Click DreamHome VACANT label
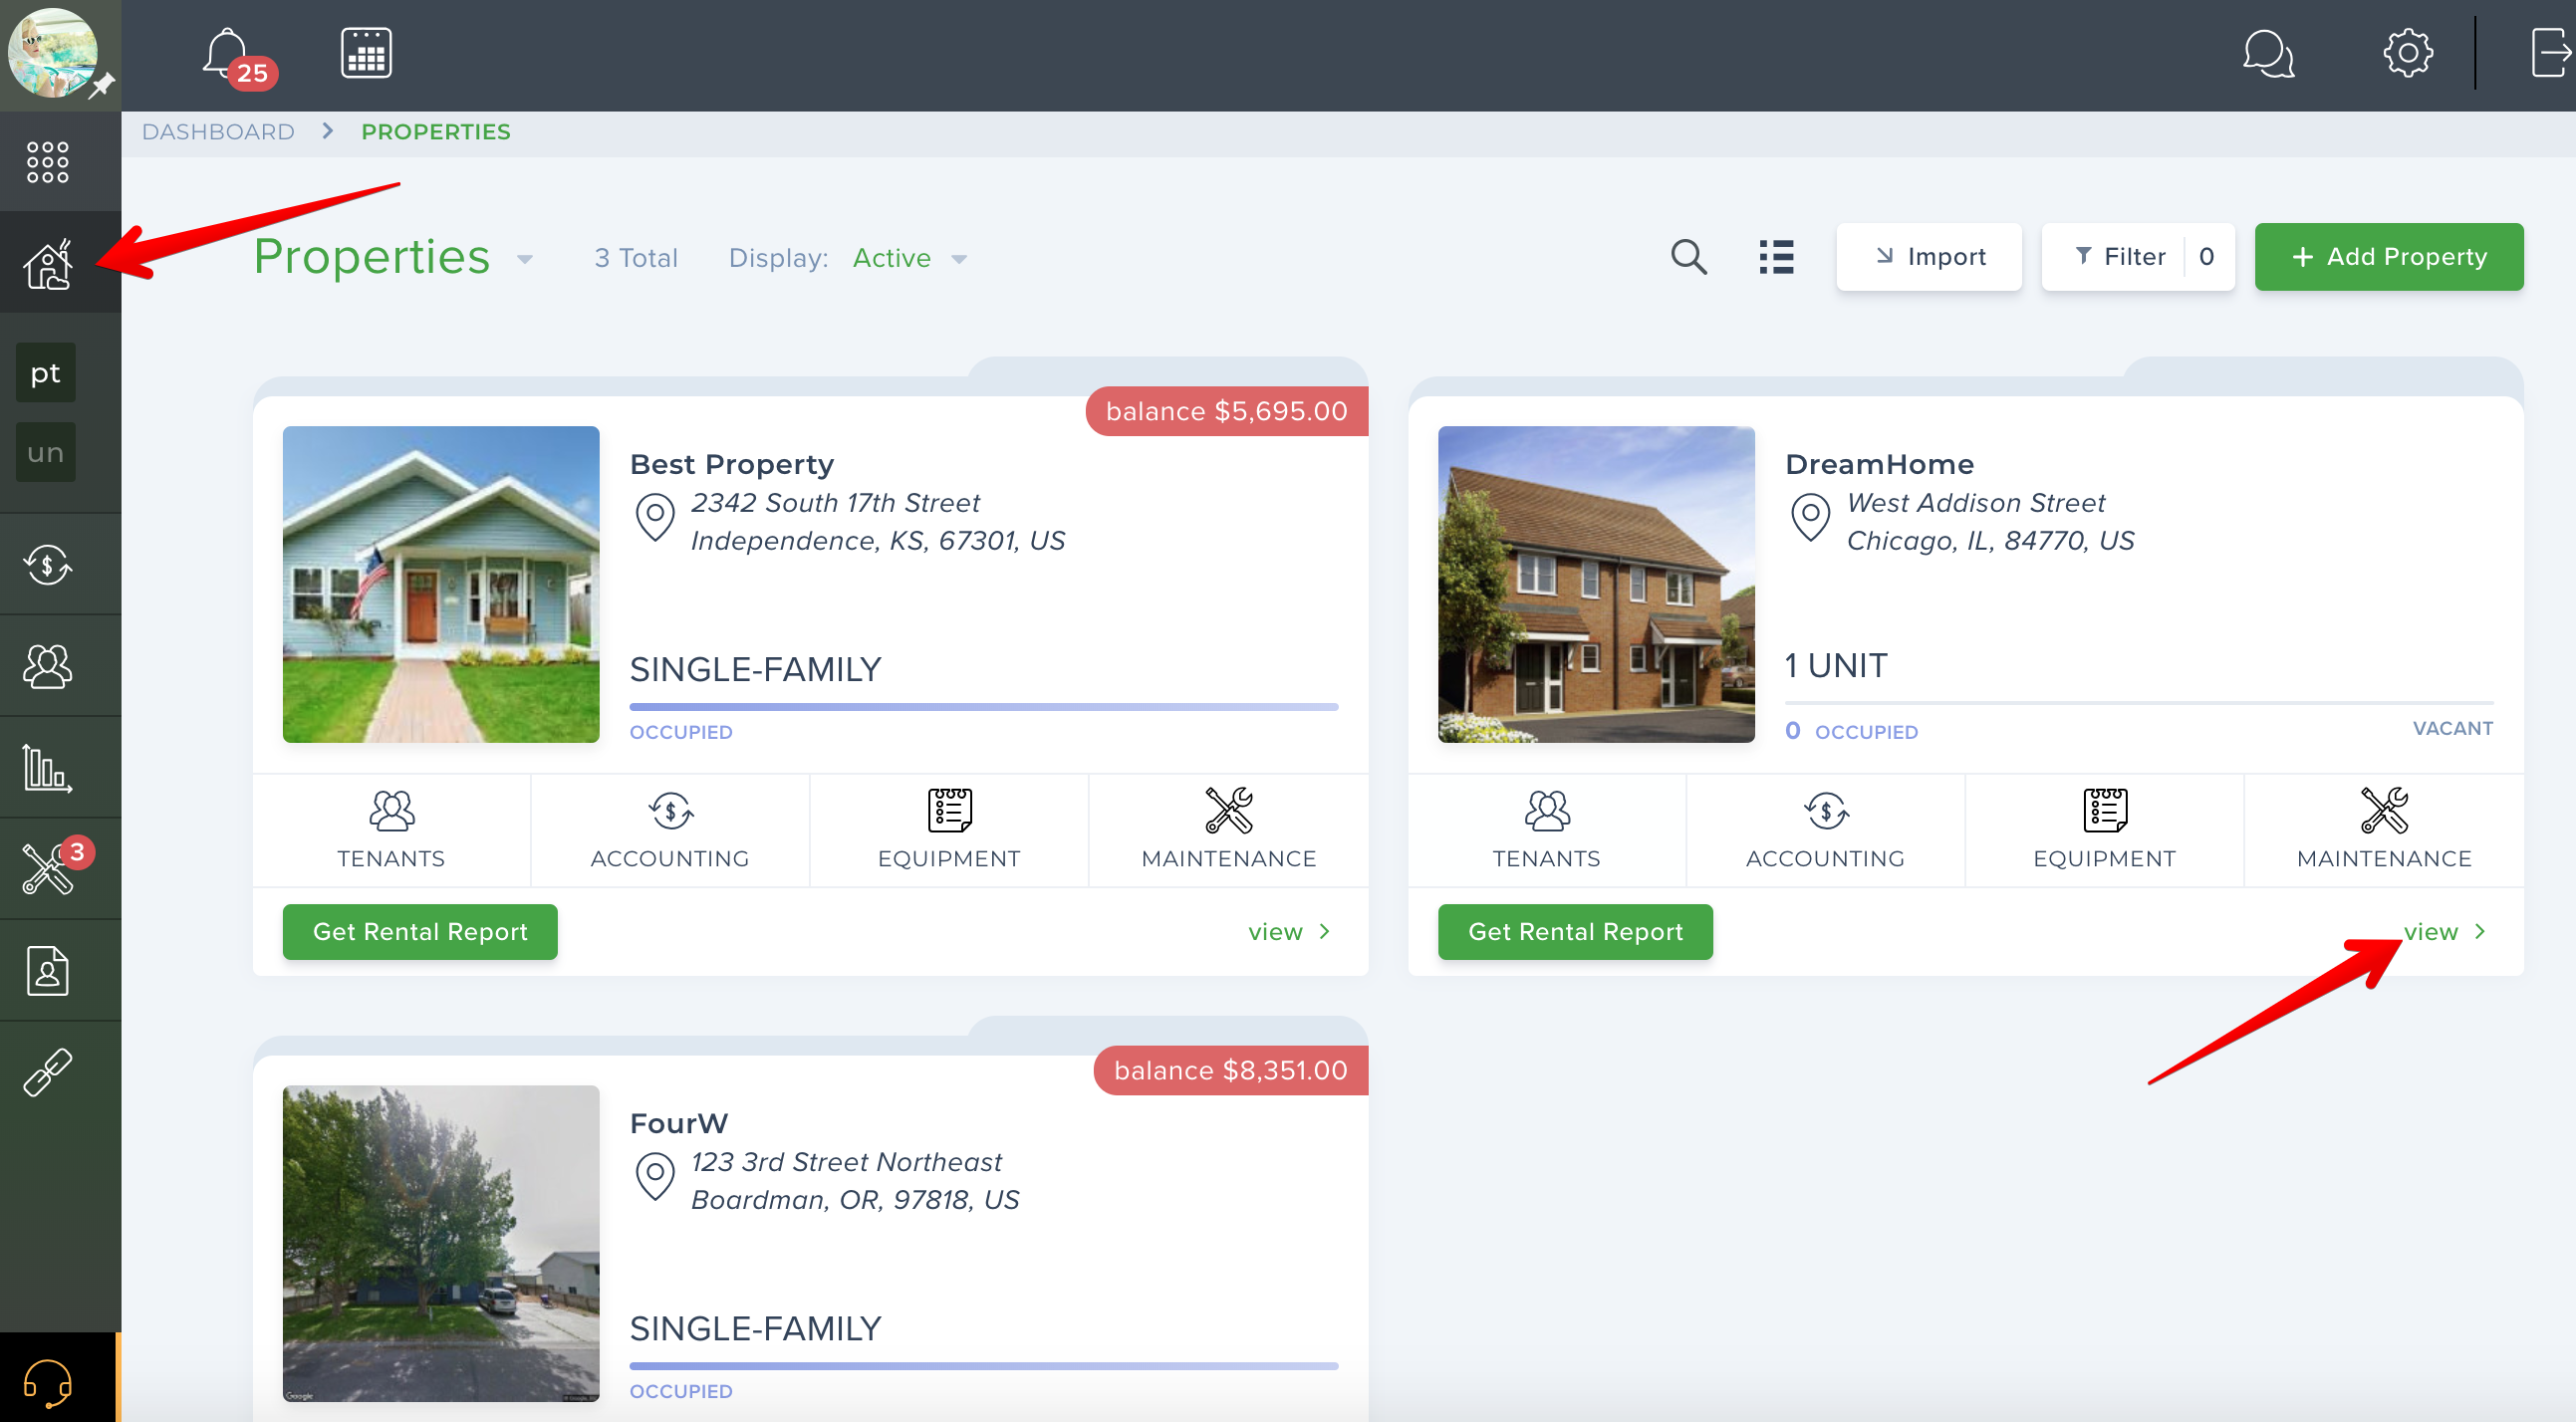 point(2452,728)
